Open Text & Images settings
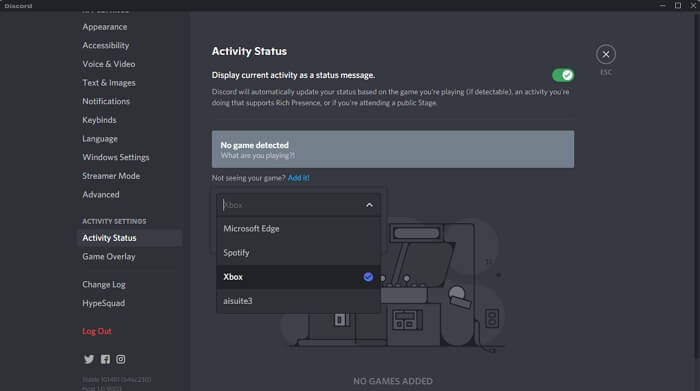This screenshot has width=700, height=391. point(108,83)
